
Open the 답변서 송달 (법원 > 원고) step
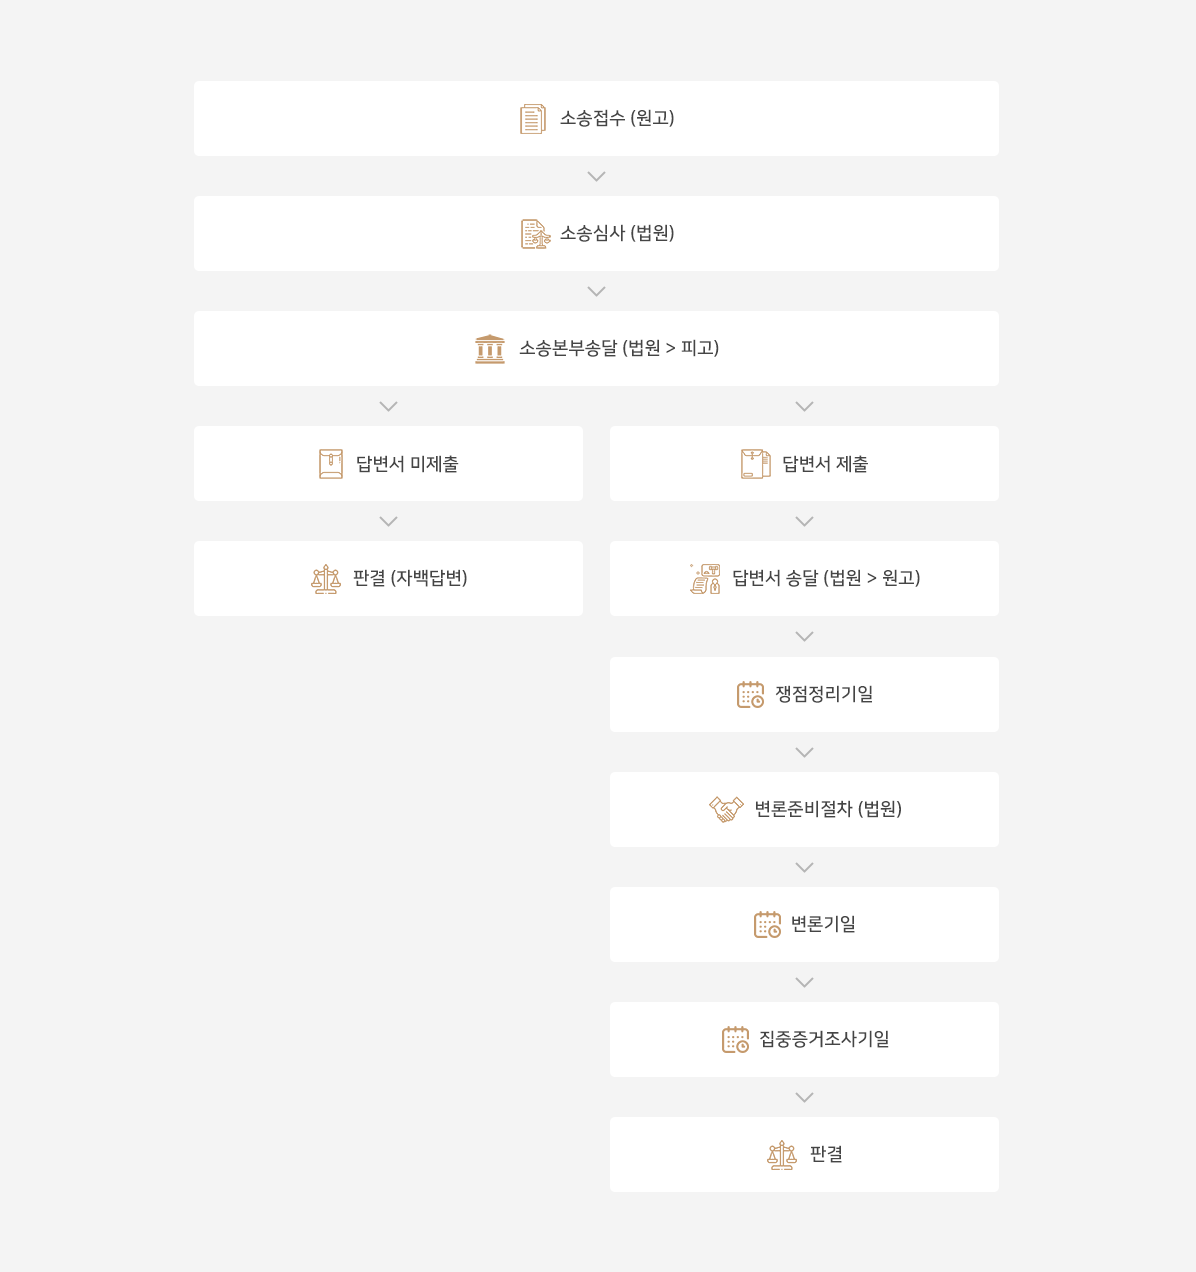[804, 579]
